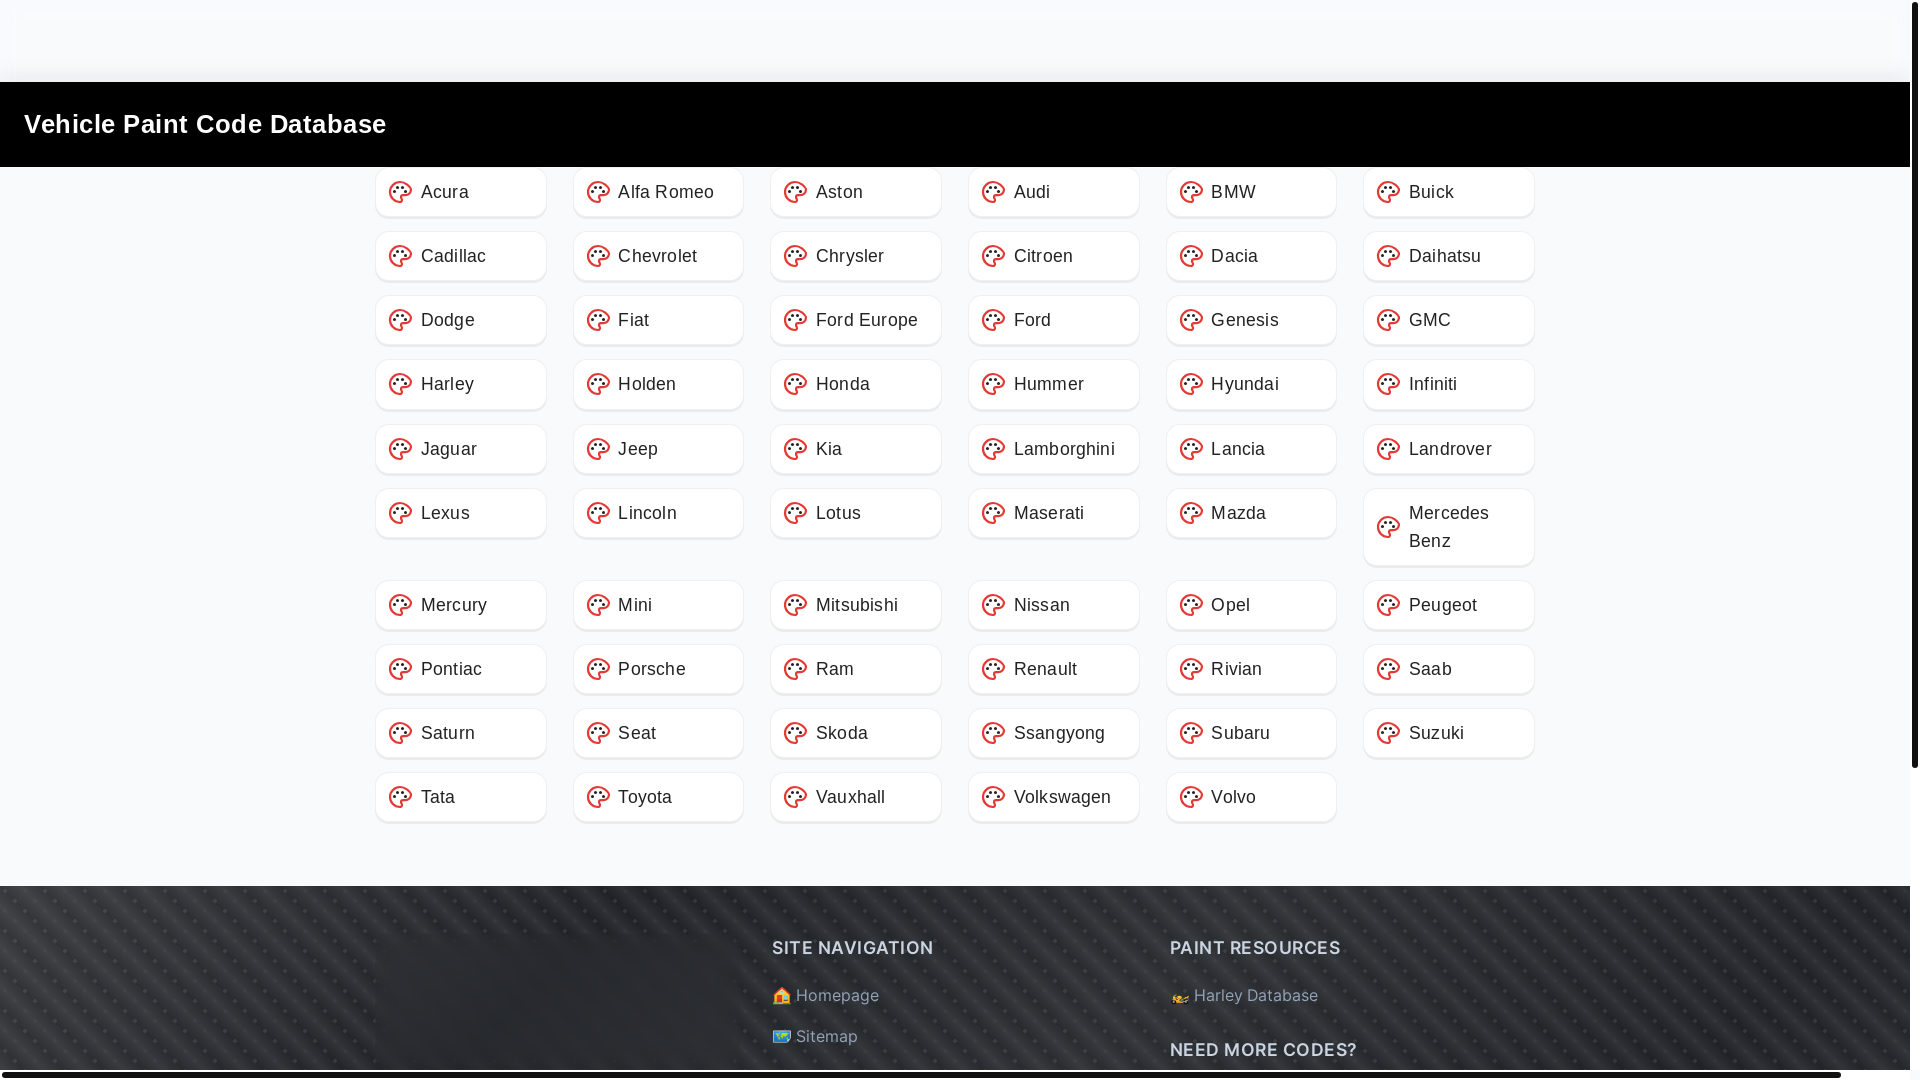Image resolution: width=1920 pixels, height=1080 pixels.
Task: Select the Mini brand card
Action: (x=658, y=605)
